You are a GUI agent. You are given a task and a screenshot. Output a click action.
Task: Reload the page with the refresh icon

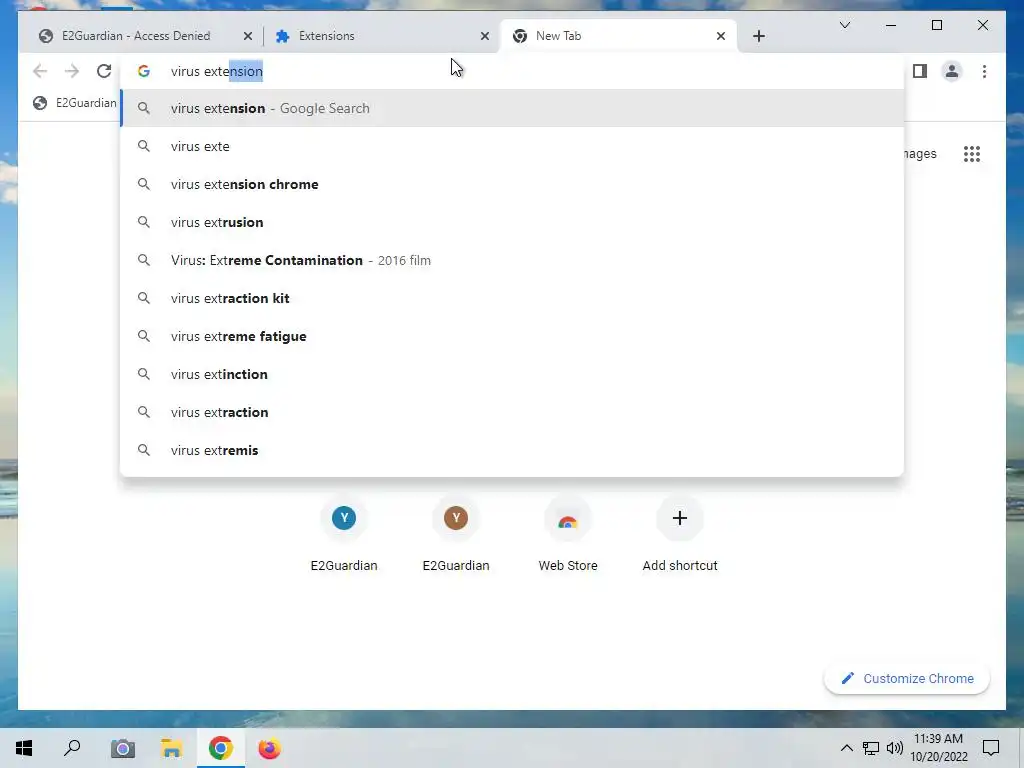tap(104, 71)
